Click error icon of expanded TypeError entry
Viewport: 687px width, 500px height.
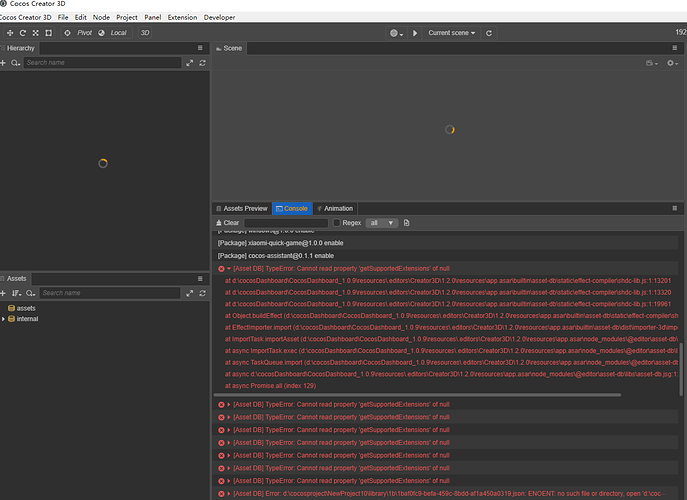221,269
